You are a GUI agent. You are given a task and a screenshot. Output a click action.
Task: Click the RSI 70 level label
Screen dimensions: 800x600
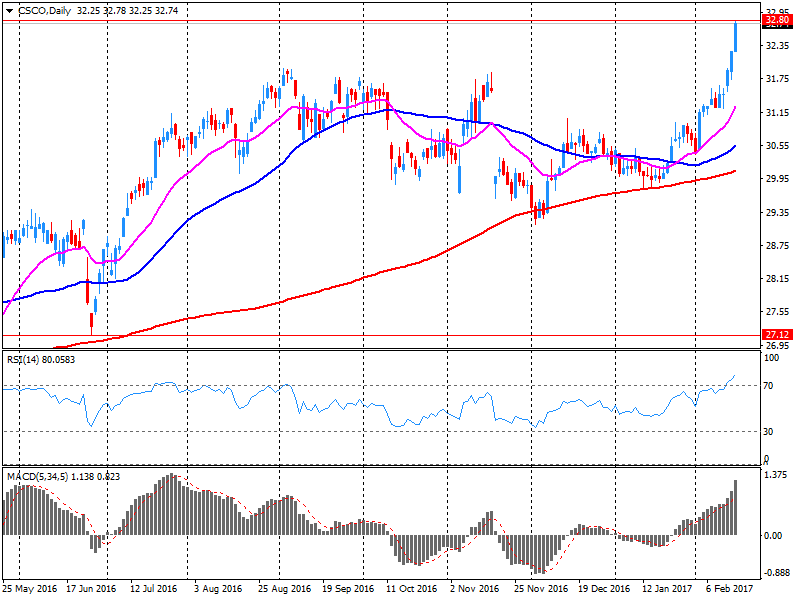point(768,386)
